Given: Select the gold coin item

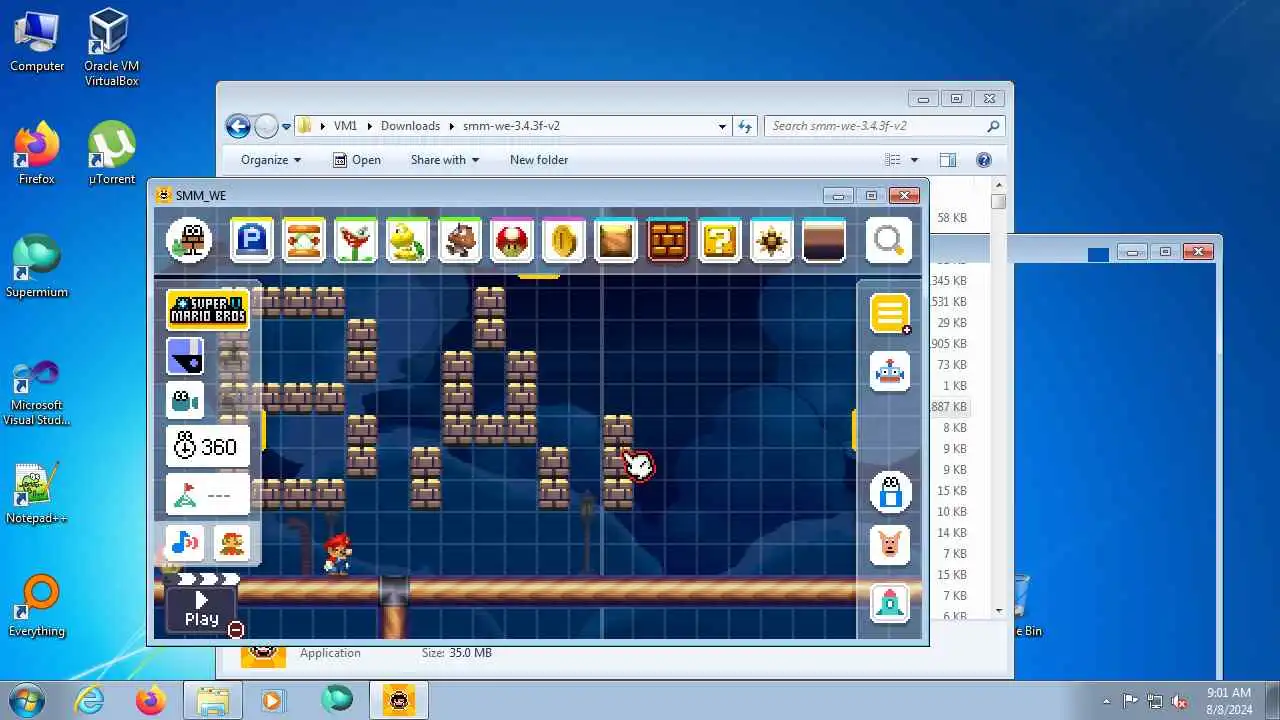Looking at the screenshot, I should (564, 240).
